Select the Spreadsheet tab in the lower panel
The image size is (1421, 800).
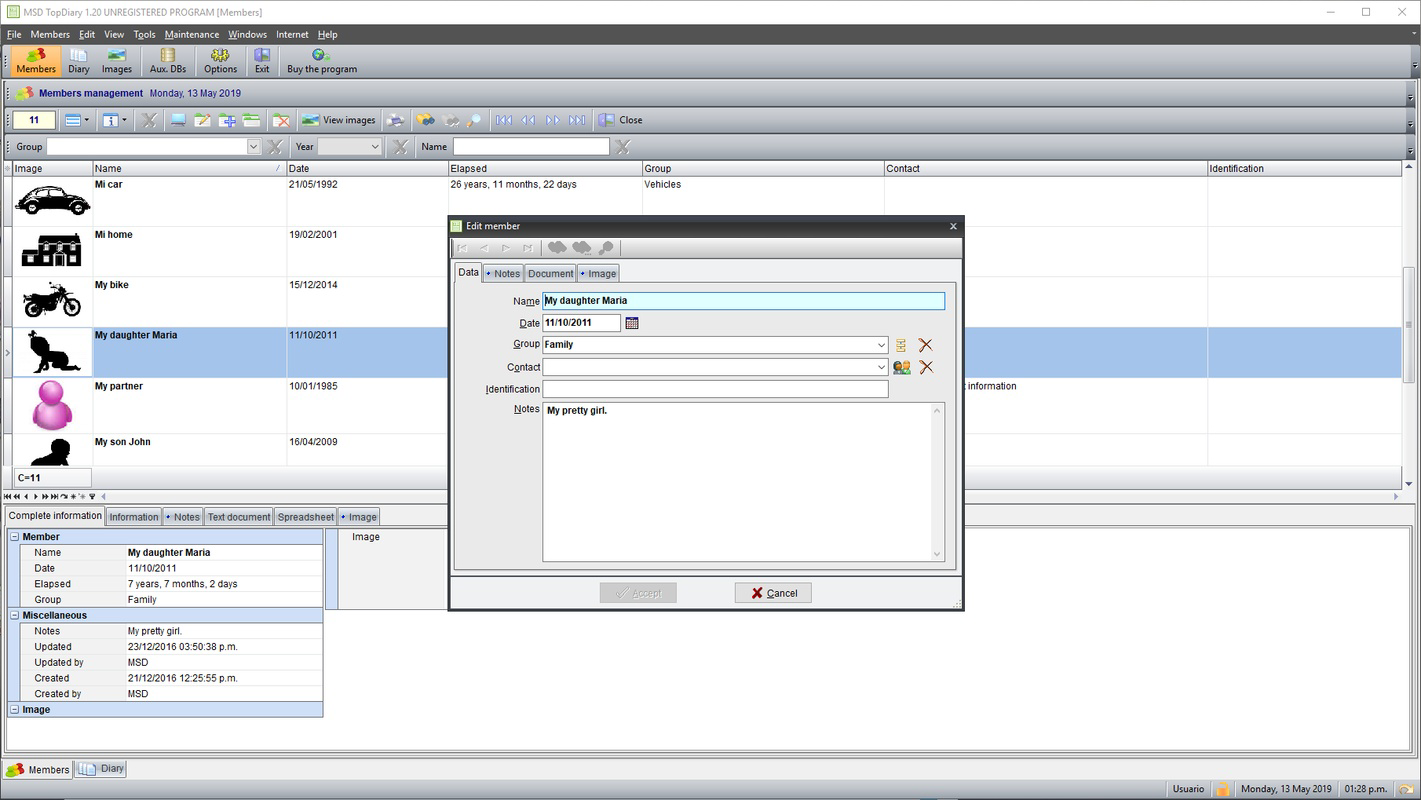(306, 517)
